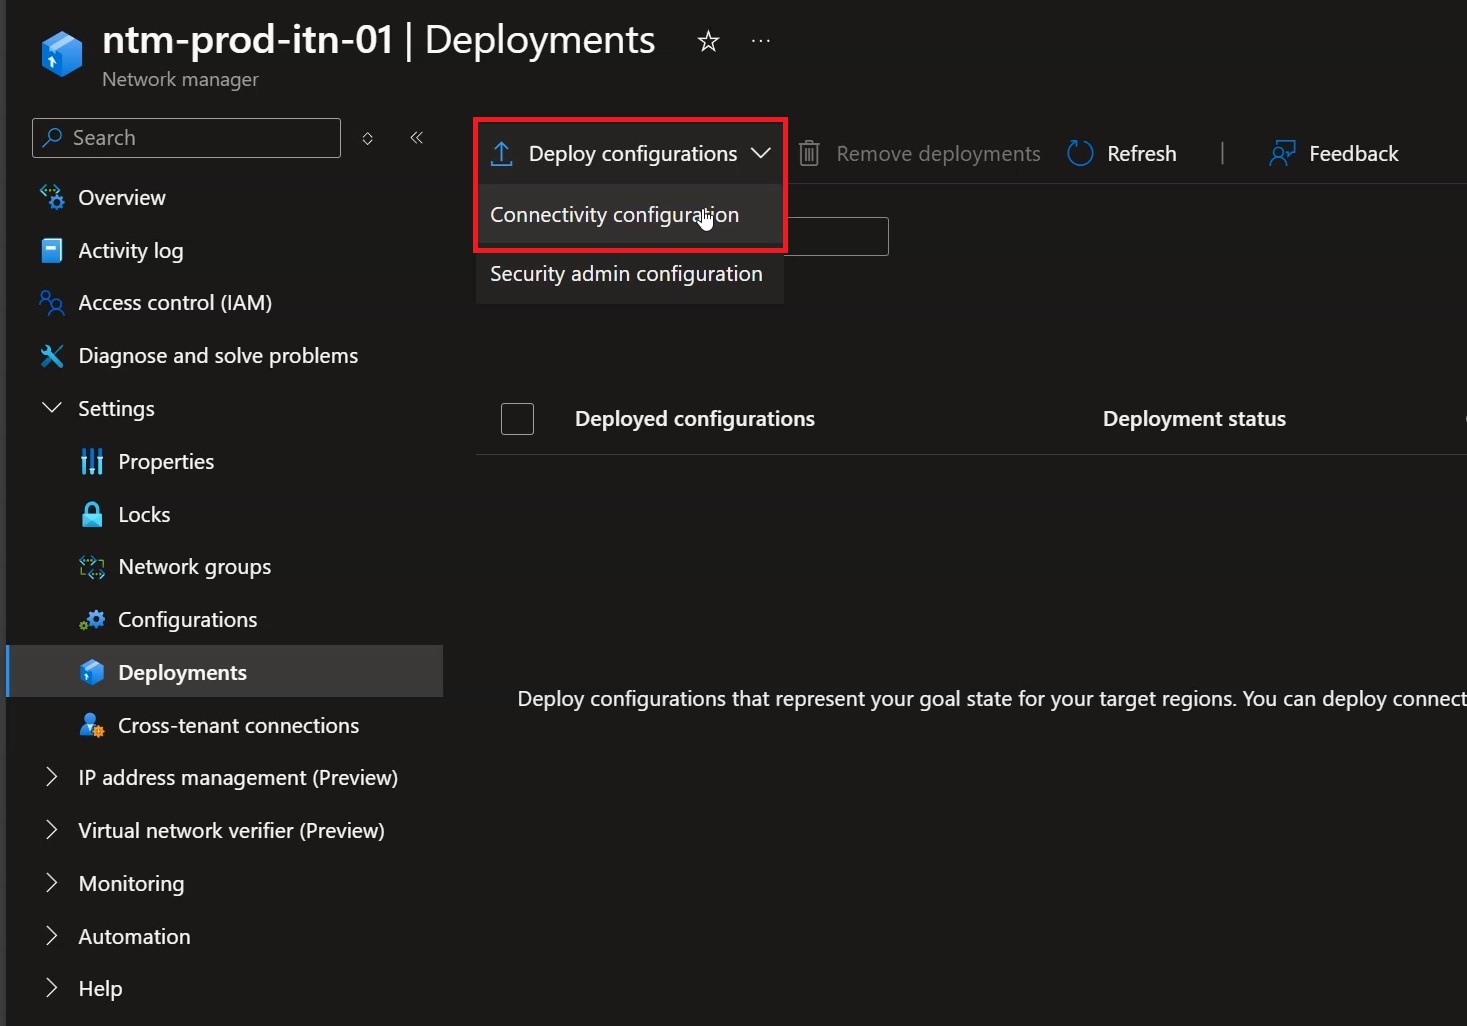This screenshot has width=1467, height=1026.
Task: Collapse the Settings section chevron
Action: click(x=52, y=407)
